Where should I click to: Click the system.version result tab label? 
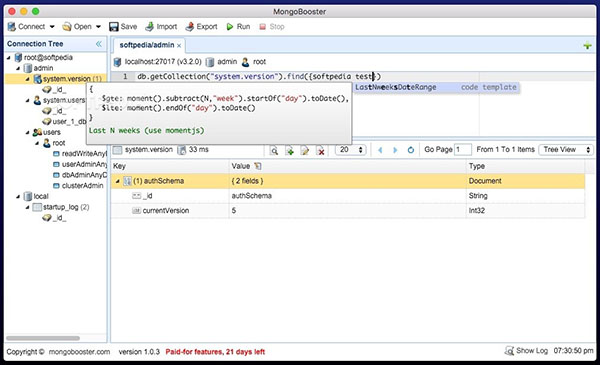click(x=148, y=150)
